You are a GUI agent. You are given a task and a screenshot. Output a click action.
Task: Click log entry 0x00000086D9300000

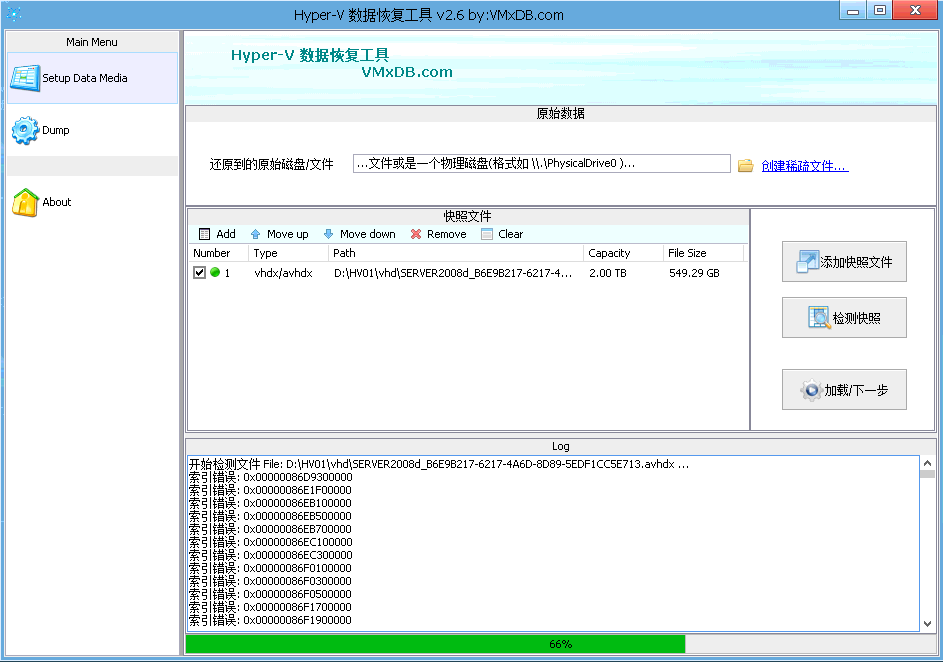tap(271, 477)
